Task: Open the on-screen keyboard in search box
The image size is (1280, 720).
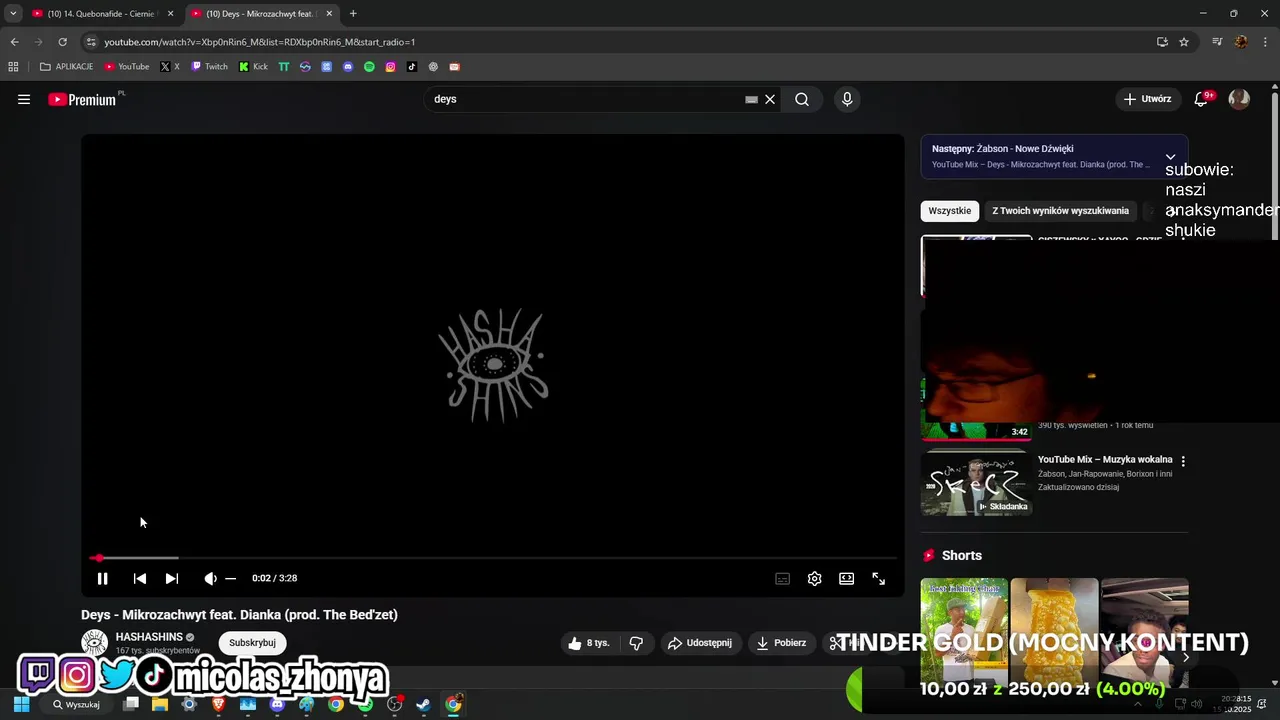Action: point(751,99)
